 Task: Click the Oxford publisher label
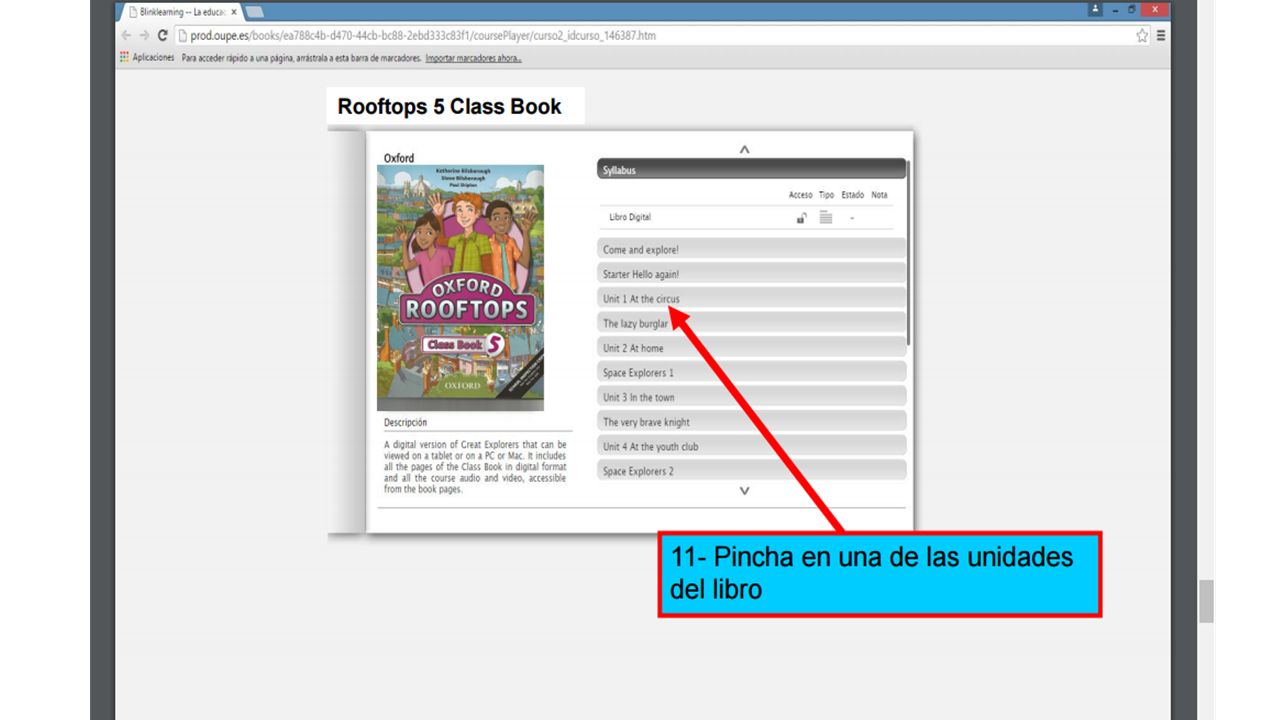point(399,158)
